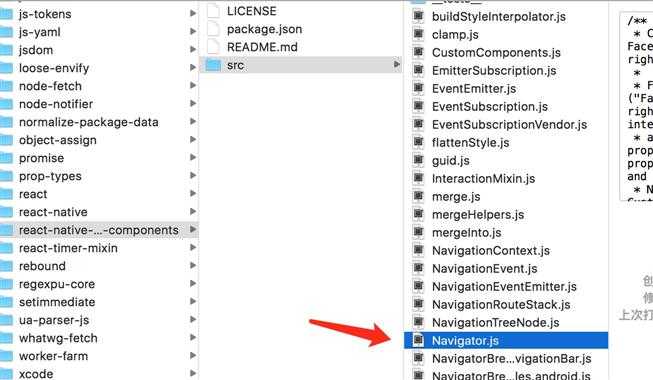Click the node-fetch folder icon
Image resolution: width=653 pixels, height=380 pixels.
point(6,86)
